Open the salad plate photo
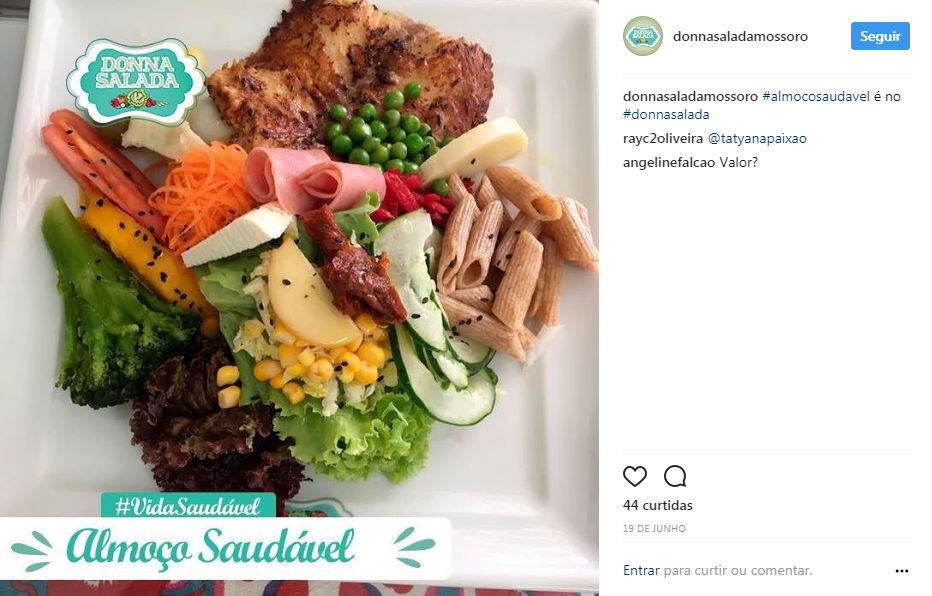This screenshot has height=596, width=932. (299, 297)
